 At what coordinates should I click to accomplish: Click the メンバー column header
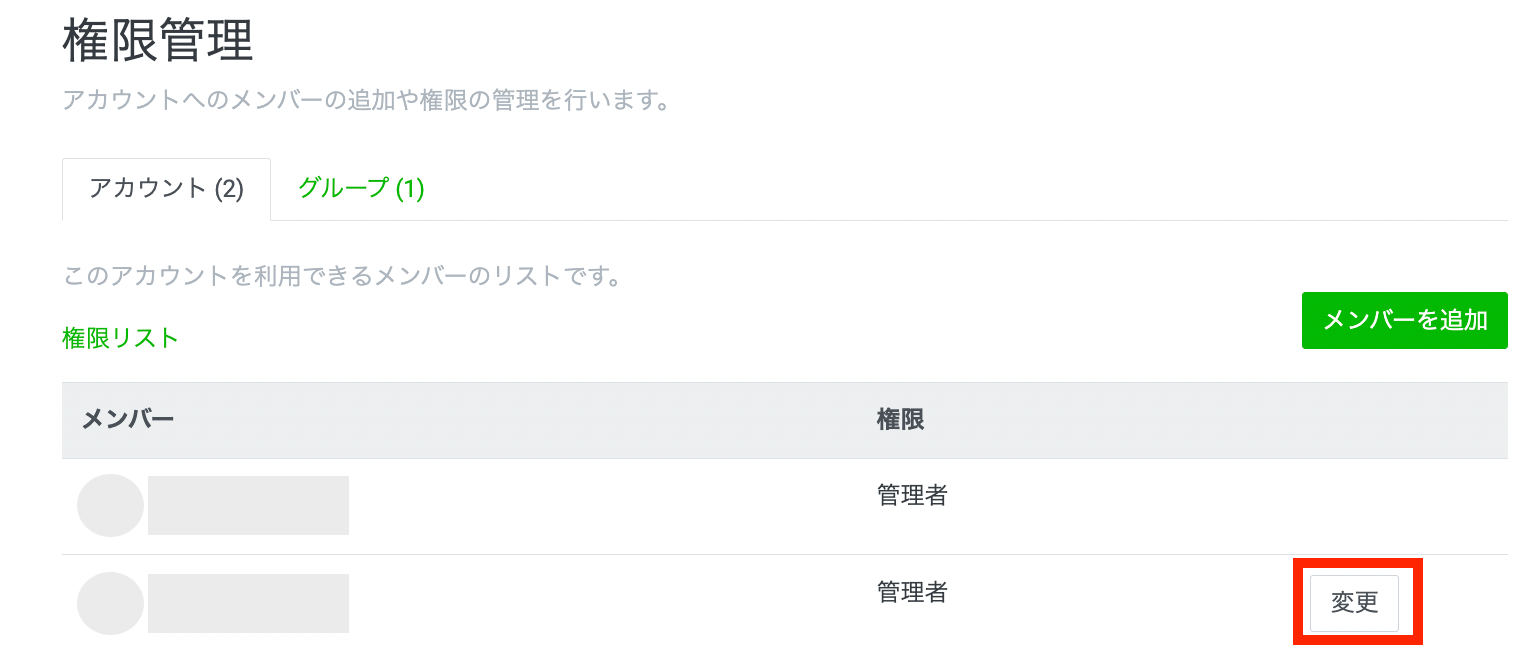127,420
